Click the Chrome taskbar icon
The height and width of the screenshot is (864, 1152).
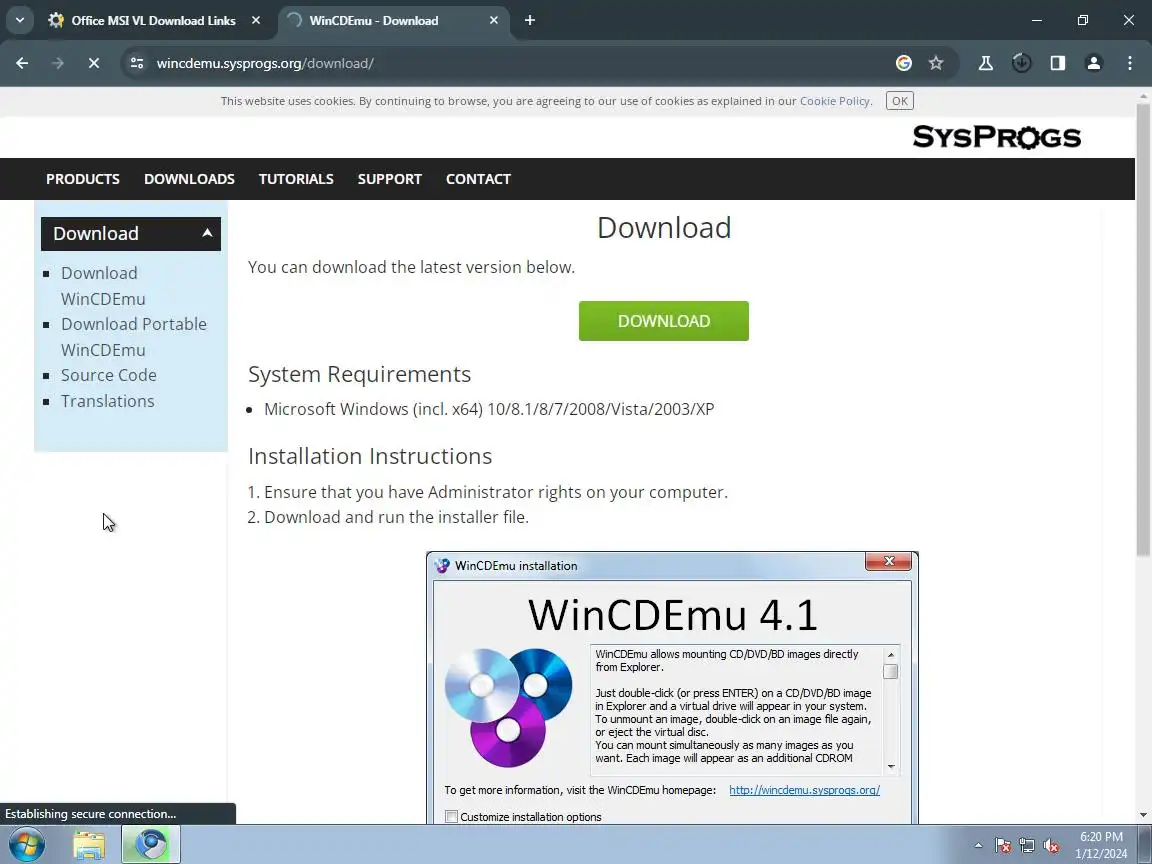pyautogui.click(x=151, y=845)
